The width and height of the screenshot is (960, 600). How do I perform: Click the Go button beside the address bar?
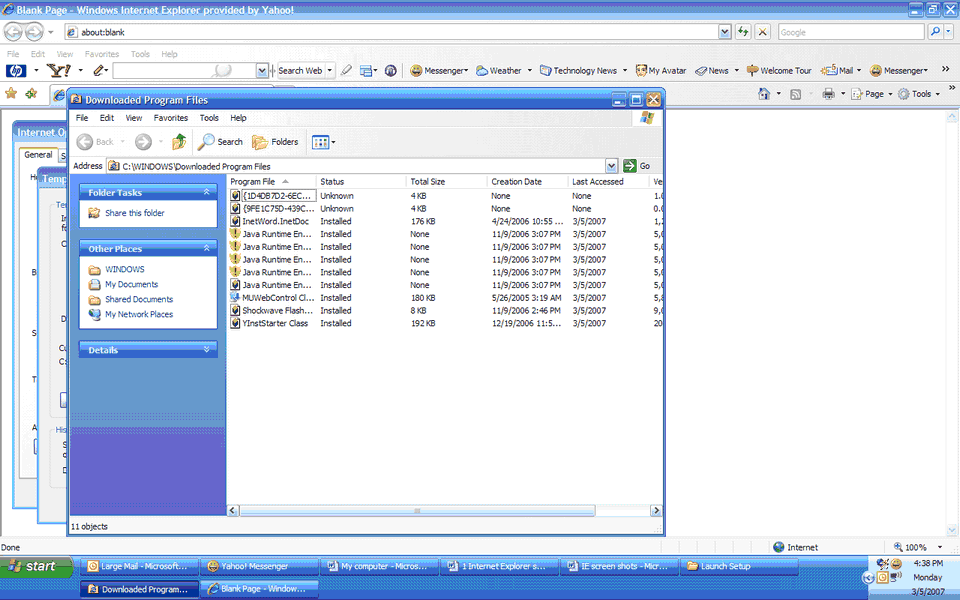click(637, 166)
